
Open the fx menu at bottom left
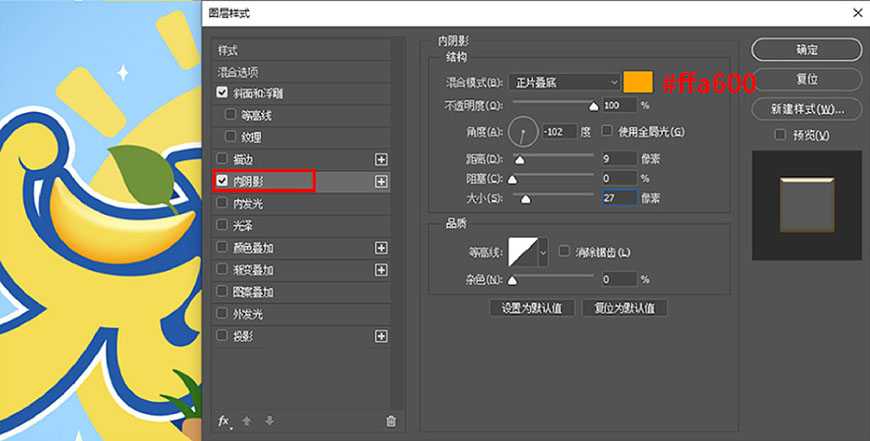(x=224, y=421)
